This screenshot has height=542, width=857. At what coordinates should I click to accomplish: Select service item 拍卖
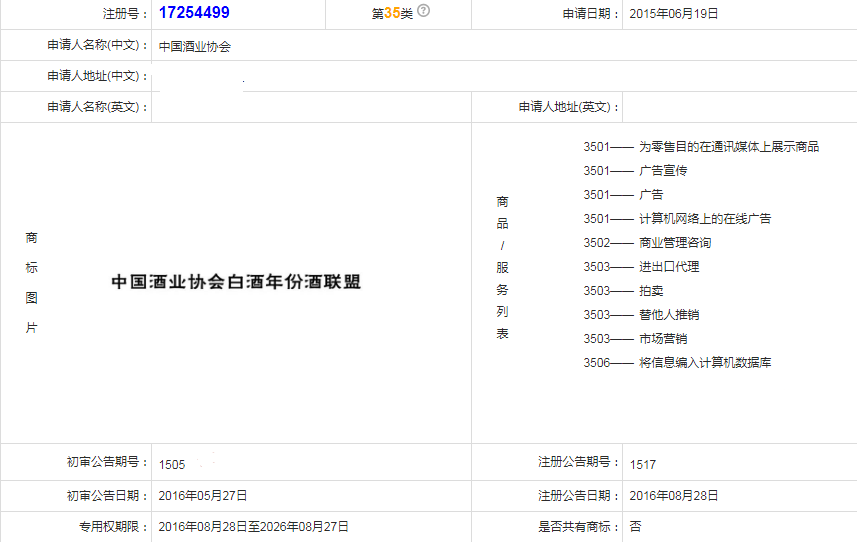(x=651, y=291)
